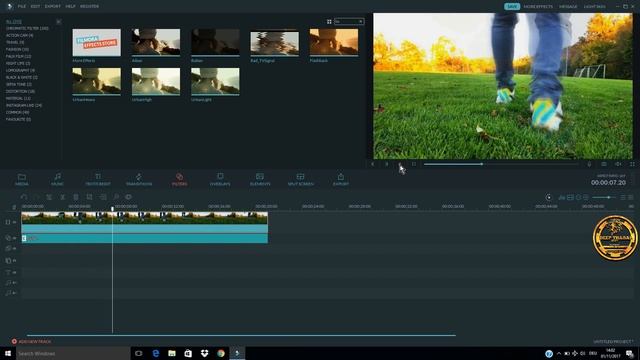Open the EDIT menu
The width and height of the screenshot is (640, 360).
click(35, 7)
